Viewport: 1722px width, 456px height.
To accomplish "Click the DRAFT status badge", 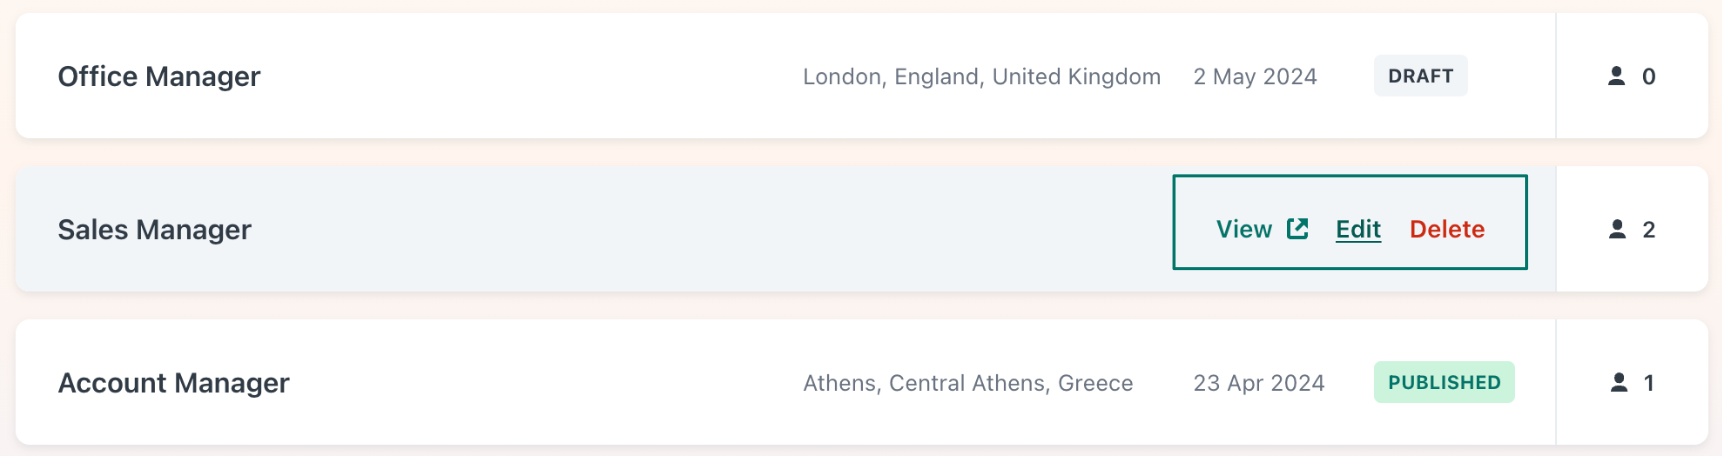I will [1421, 76].
